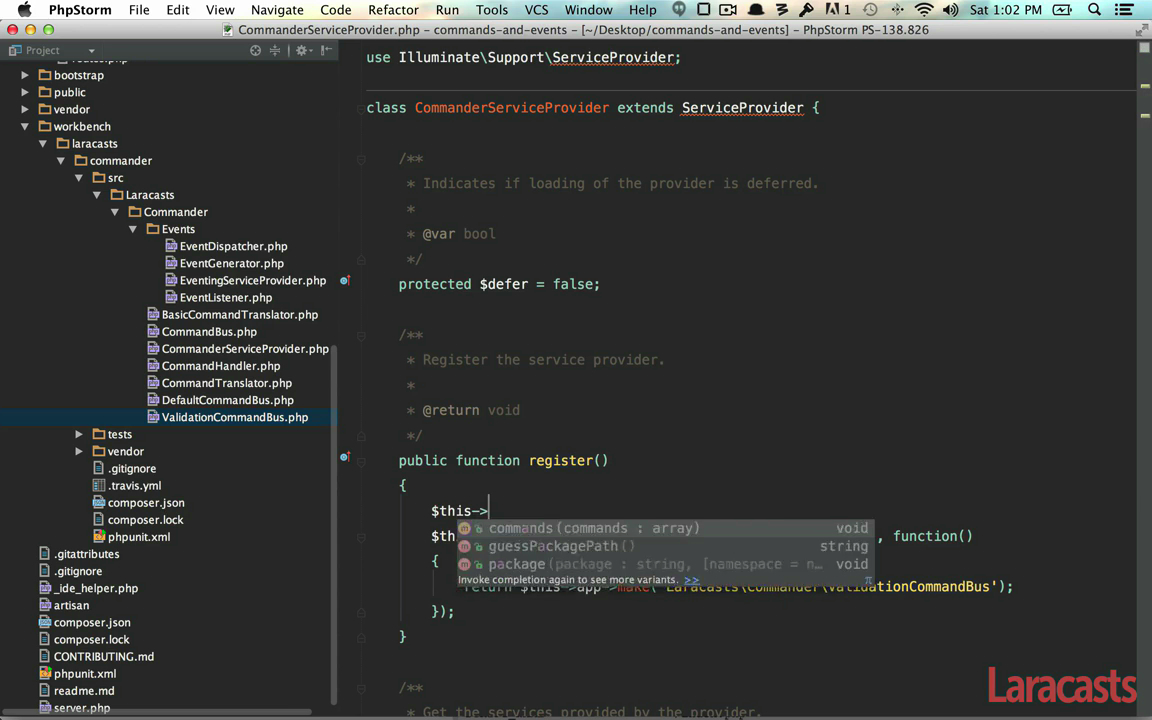The width and height of the screenshot is (1152, 720).
Task: Click the Project panel horizontal scrollbar
Action: tap(158, 712)
